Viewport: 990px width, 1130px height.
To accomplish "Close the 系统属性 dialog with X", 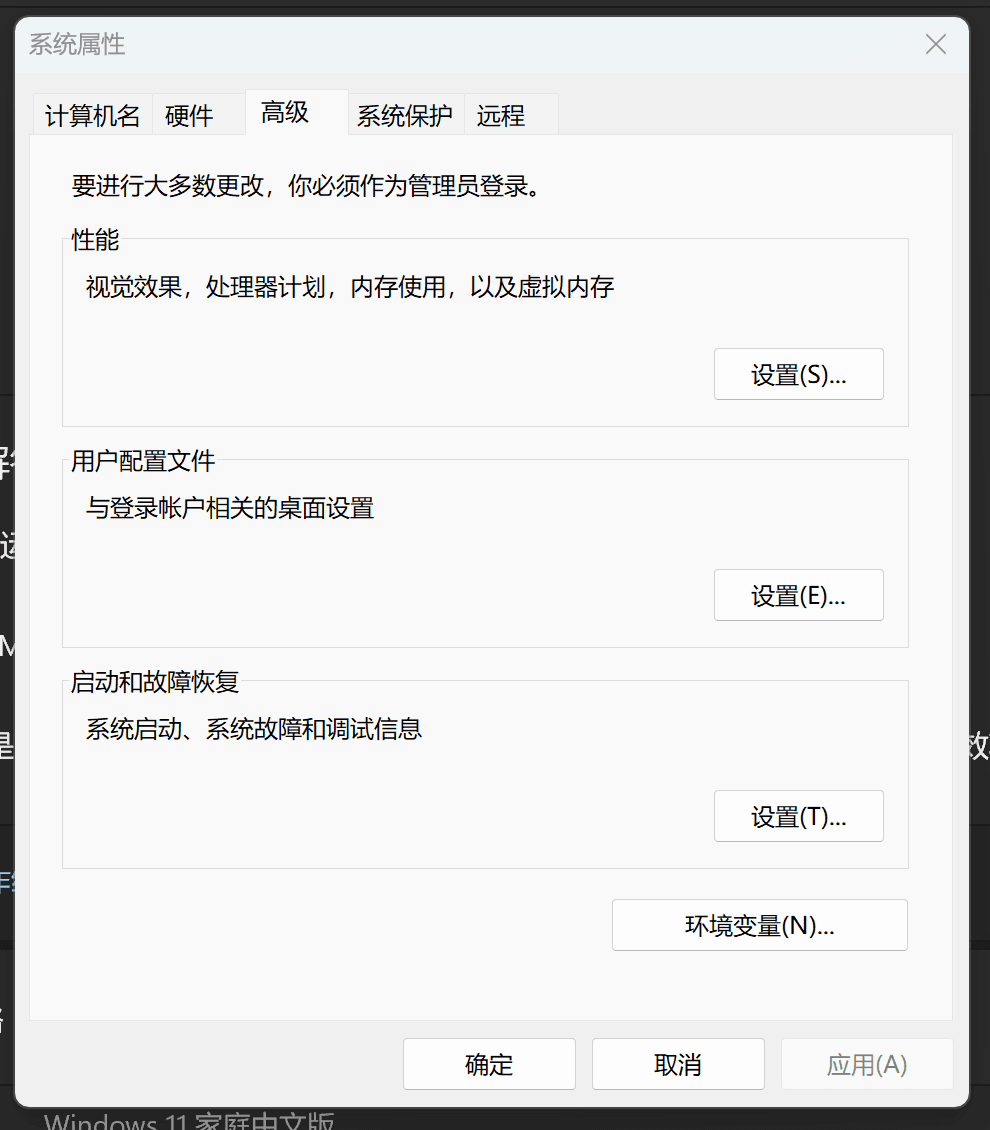I will pyautogui.click(x=935, y=44).
